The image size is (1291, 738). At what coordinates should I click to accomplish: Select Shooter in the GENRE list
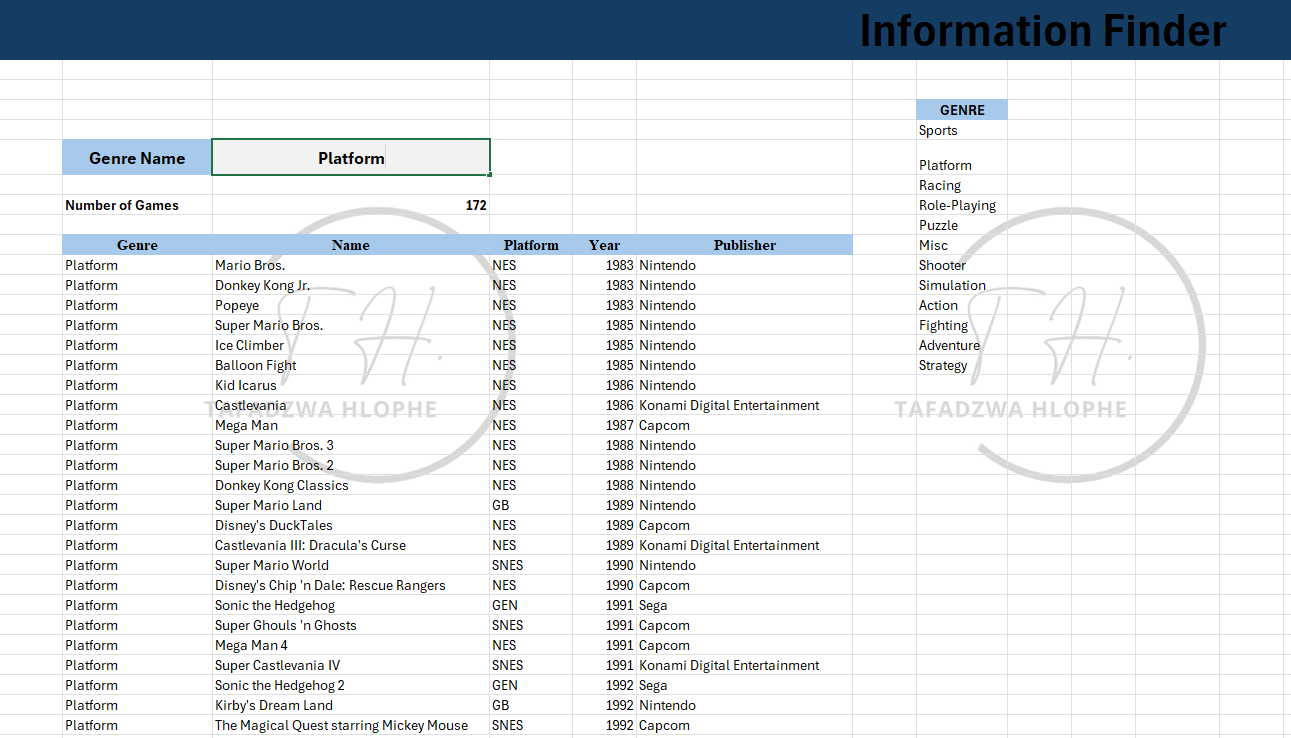coord(942,265)
